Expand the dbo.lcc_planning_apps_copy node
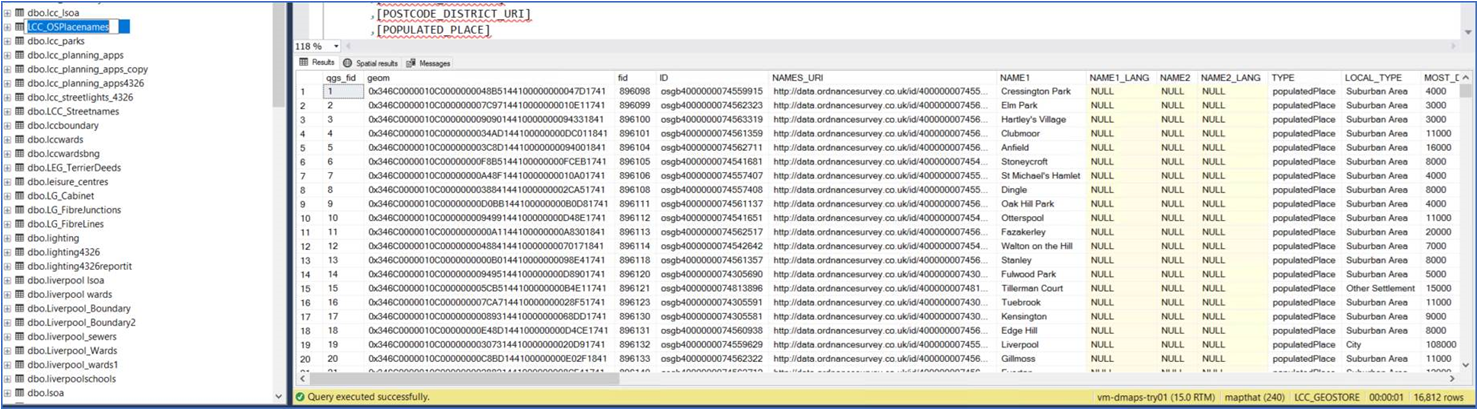1479x411 pixels. pyautogui.click(x=7, y=69)
